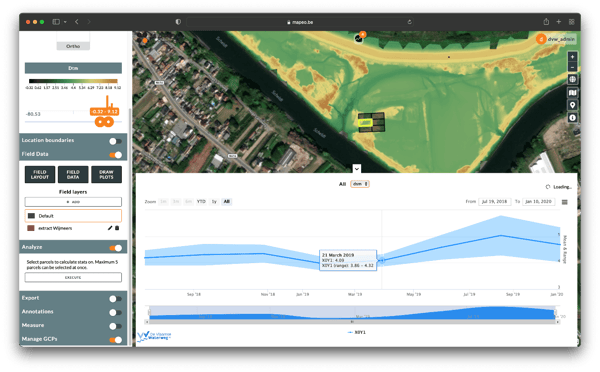Select the YTD zoom range

[x=201, y=201]
